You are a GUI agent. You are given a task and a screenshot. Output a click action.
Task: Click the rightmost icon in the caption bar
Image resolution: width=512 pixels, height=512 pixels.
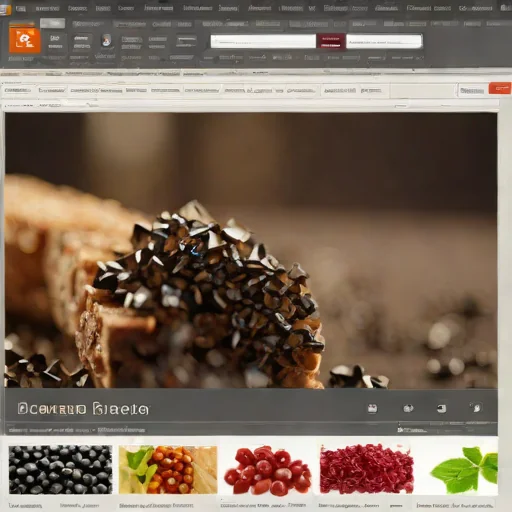click(x=477, y=408)
